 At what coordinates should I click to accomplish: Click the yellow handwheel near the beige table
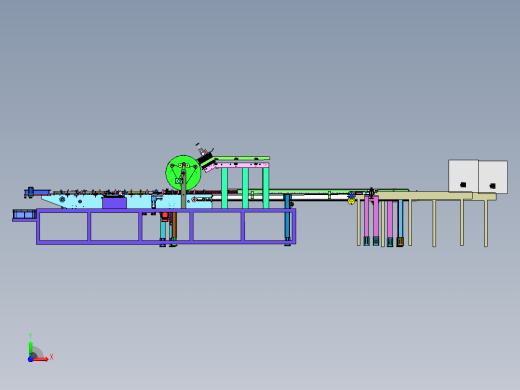[351, 200]
